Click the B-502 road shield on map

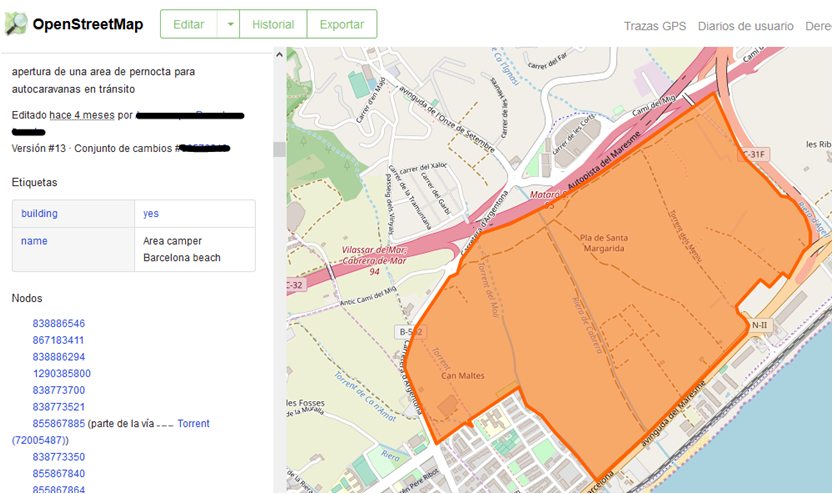[x=411, y=332]
